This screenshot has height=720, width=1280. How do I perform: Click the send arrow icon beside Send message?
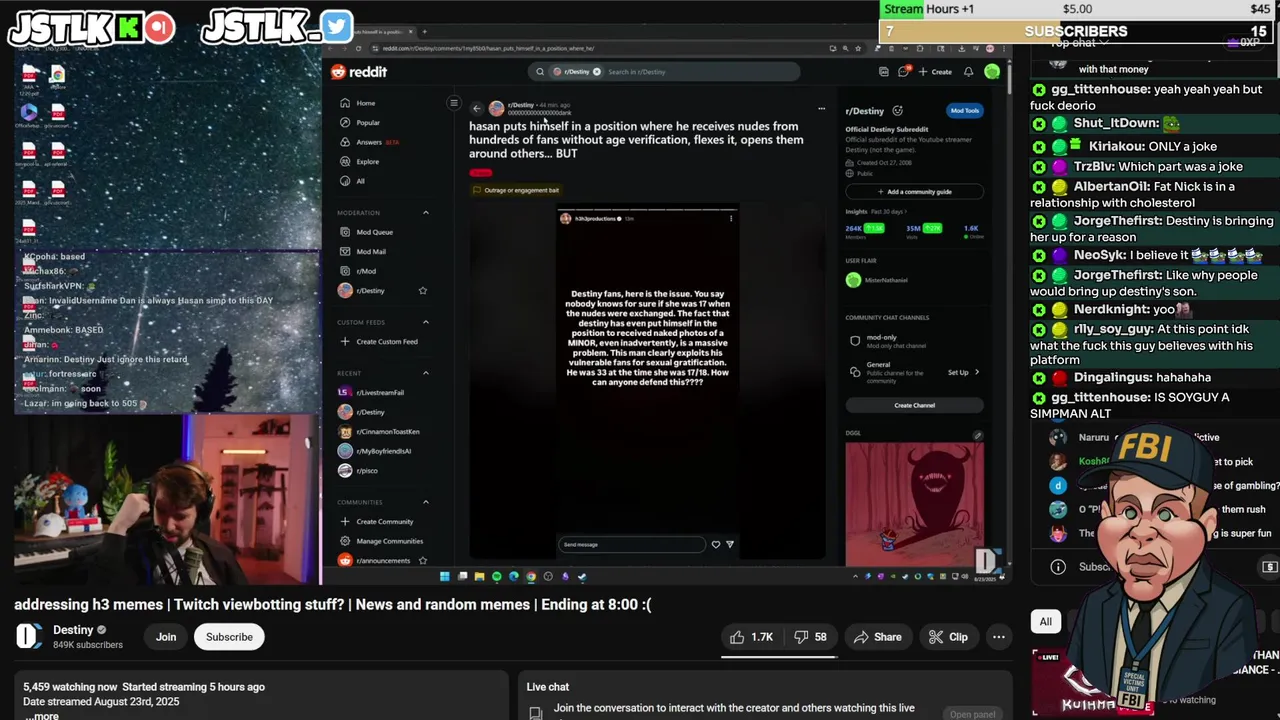tap(730, 544)
